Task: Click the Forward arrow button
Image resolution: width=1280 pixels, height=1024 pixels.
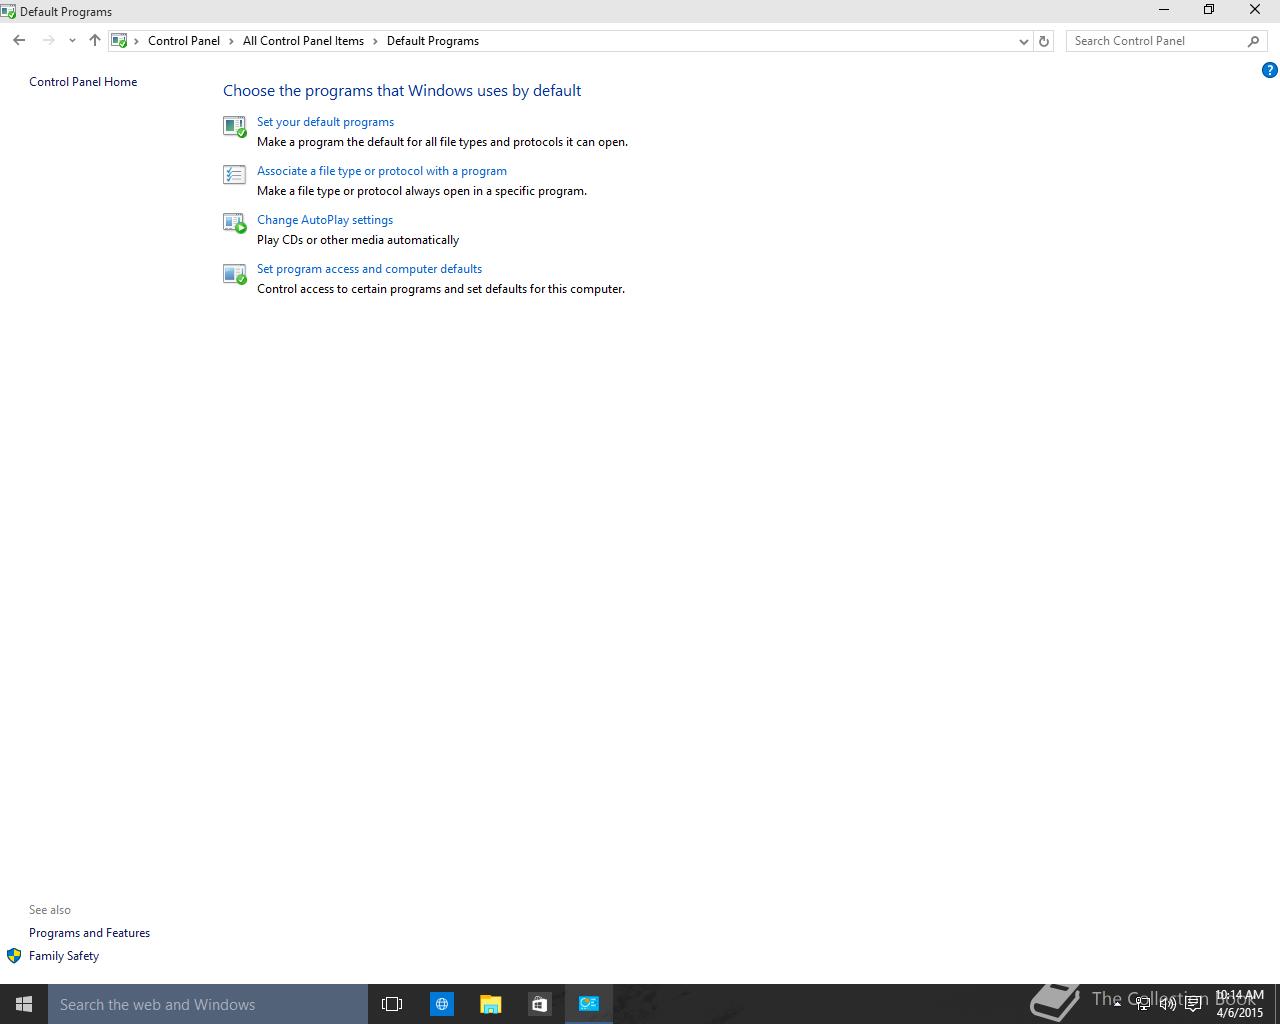Action: [x=48, y=41]
